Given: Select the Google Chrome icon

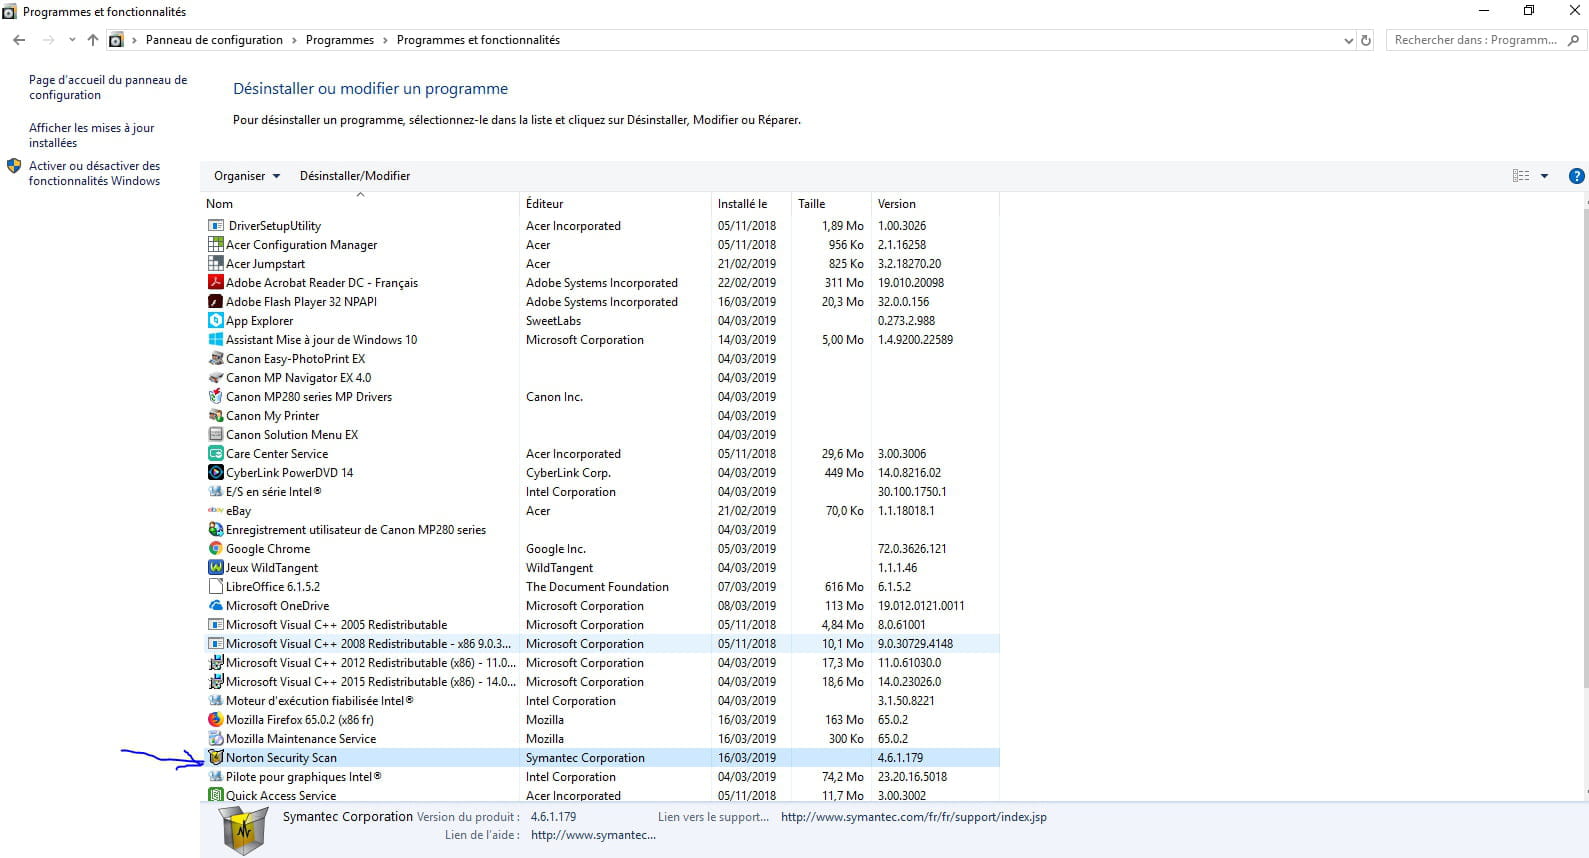Looking at the screenshot, I should coord(215,549).
